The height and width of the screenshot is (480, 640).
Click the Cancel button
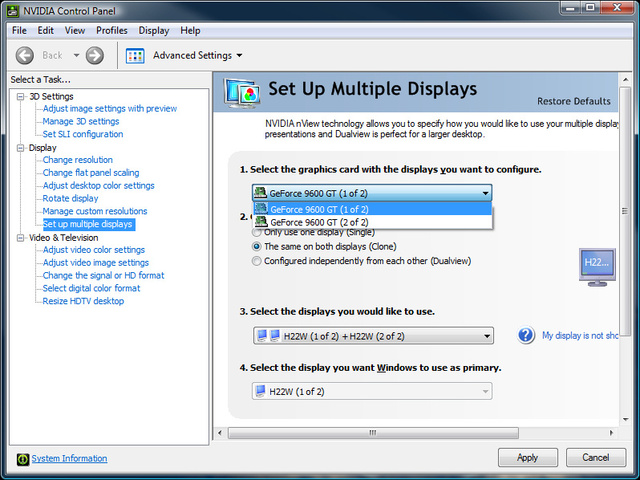pos(596,458)
